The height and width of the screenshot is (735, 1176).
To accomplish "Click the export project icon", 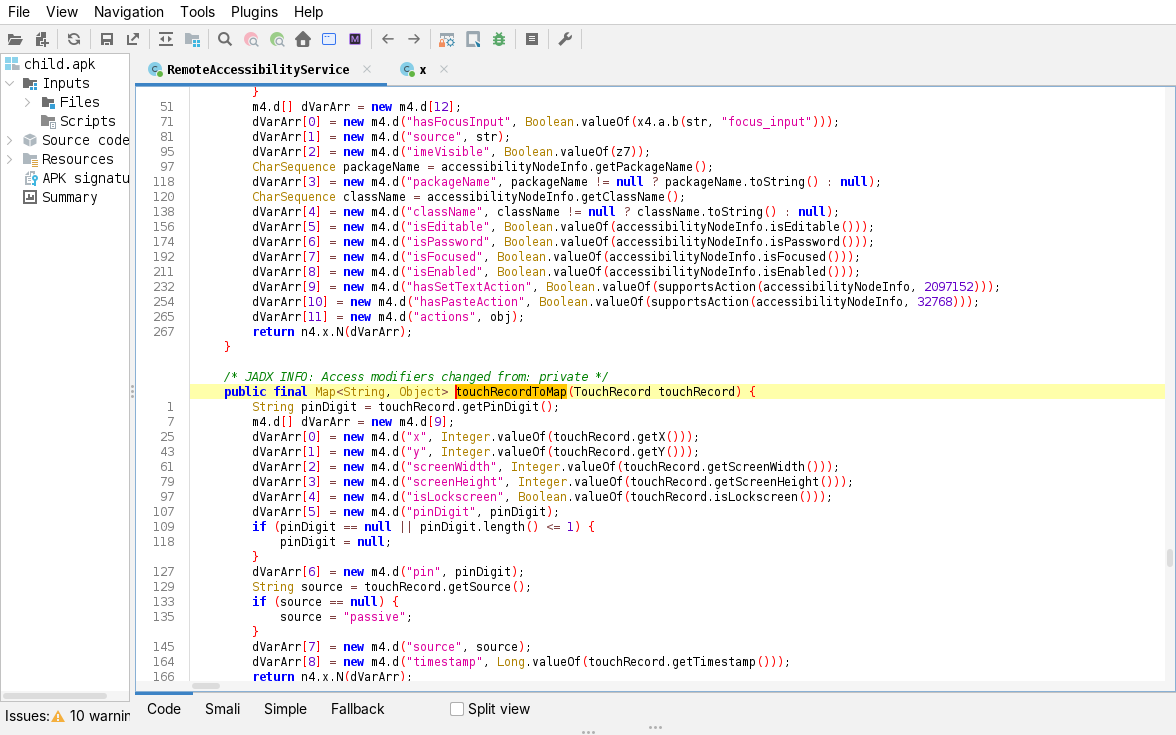I will pyautogui.click(x=133, y=40).
